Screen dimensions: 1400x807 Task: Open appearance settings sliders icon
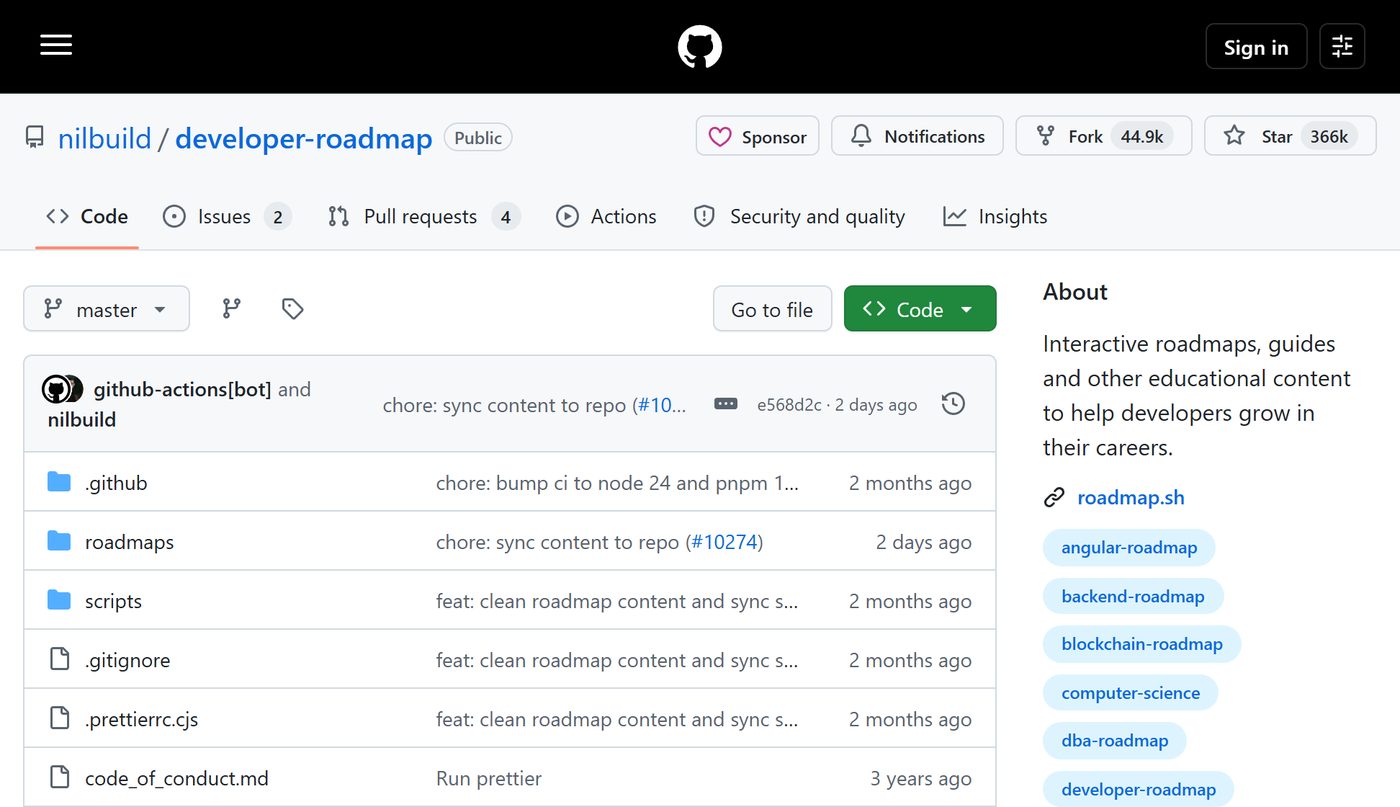click(x=1342, y=46)
